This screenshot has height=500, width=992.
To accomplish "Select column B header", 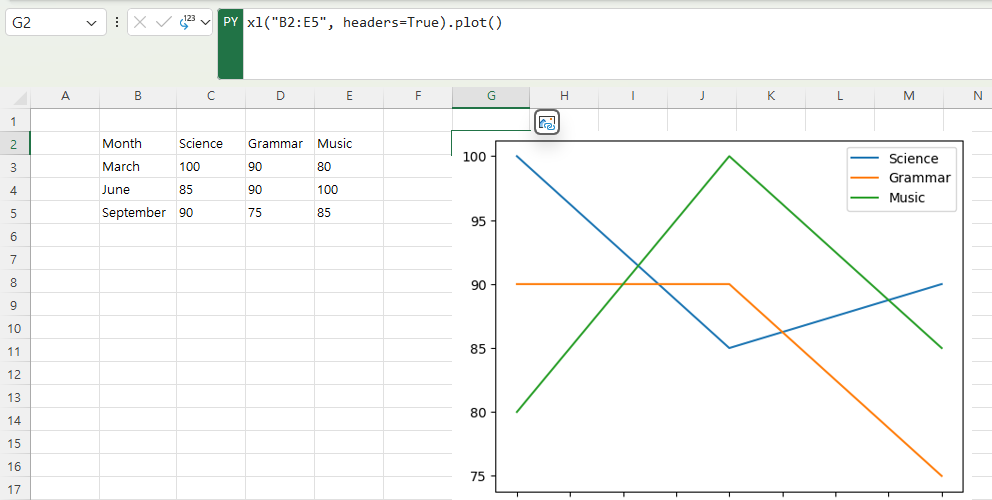I will pos(138,96).
